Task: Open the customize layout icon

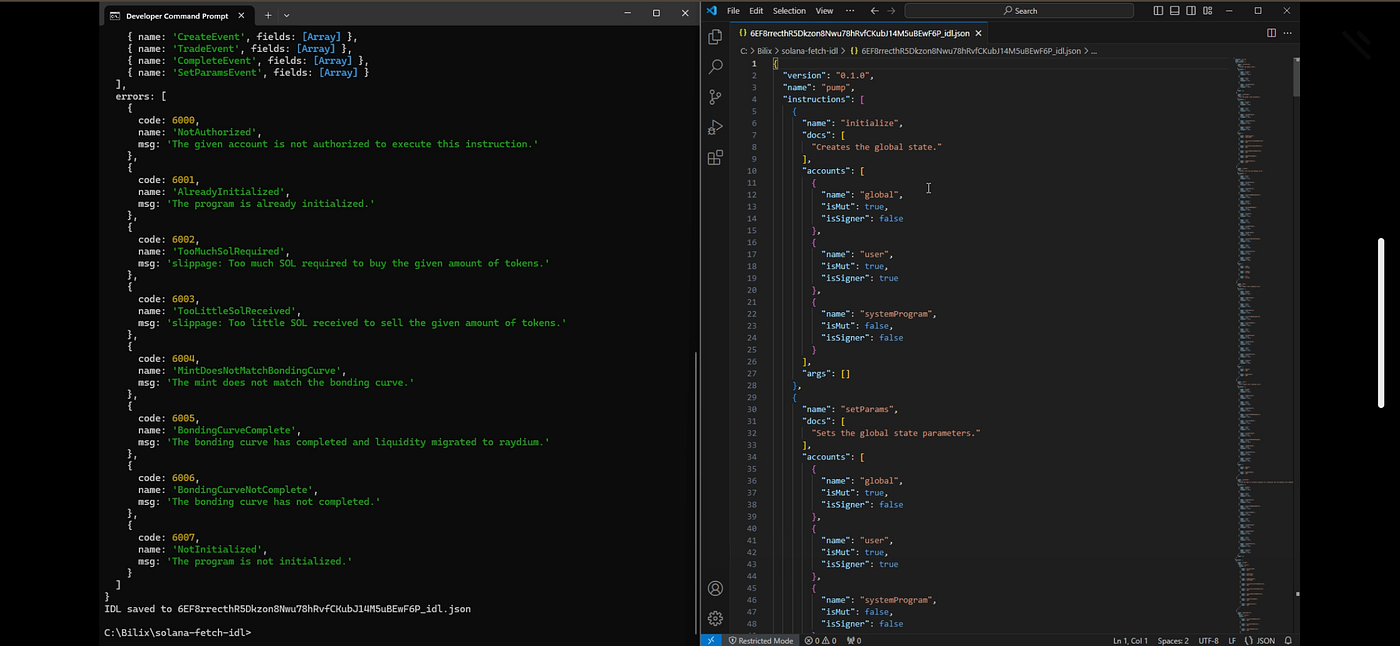Action: coord(1206,11)
